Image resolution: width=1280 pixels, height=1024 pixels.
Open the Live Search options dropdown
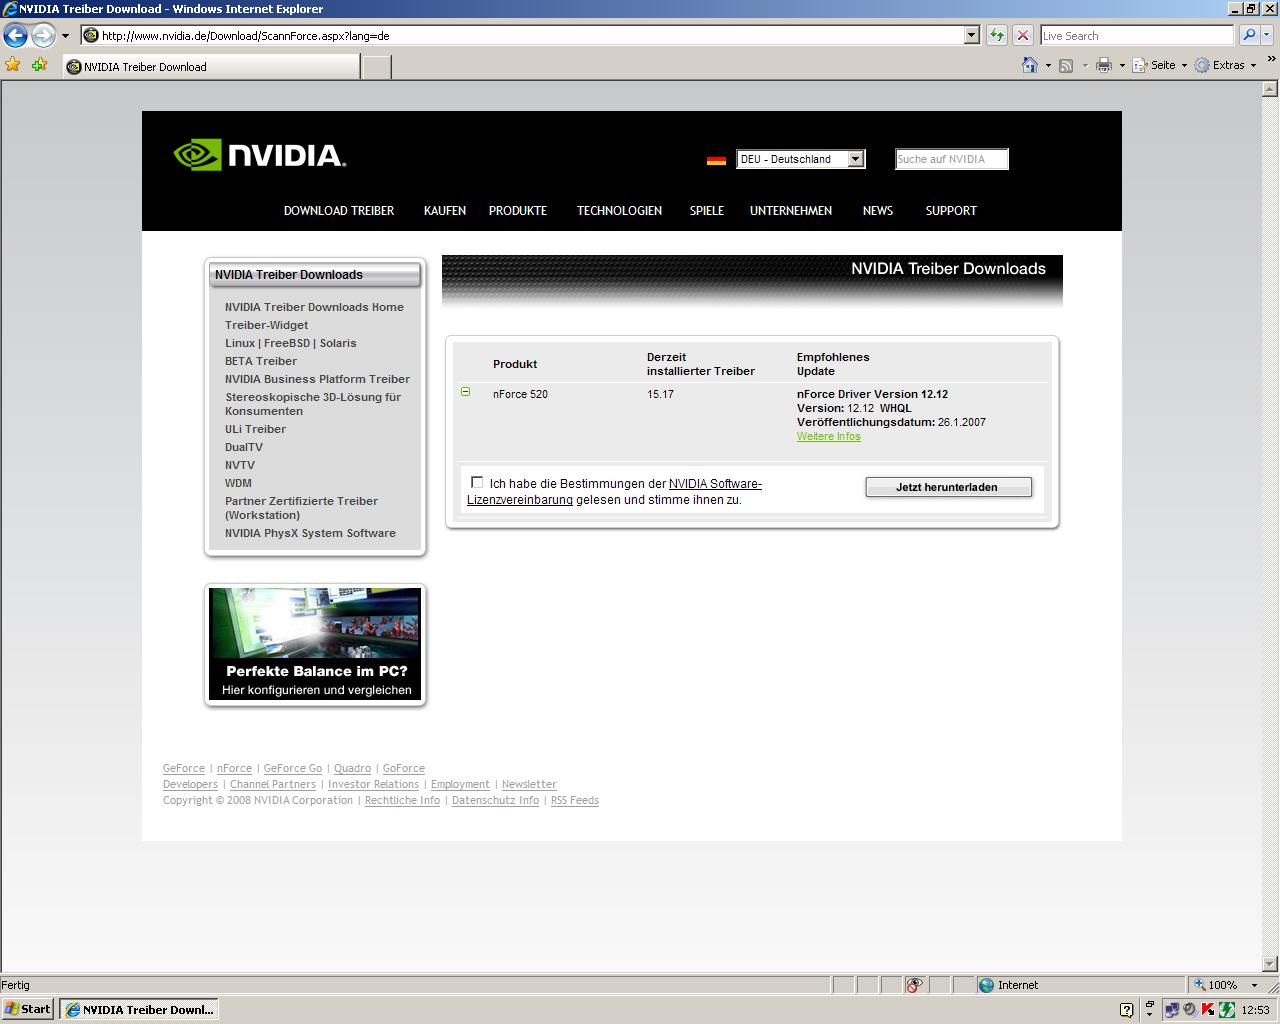pos(1266,35)
